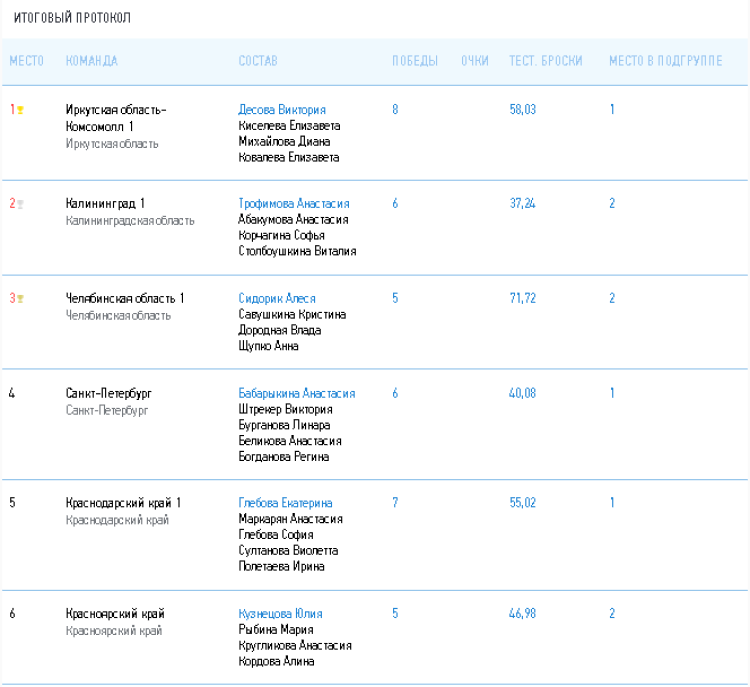Open the Кузнецова Юлия link
The width and height of the screenshot is (750, 687).
coord(280,614)
